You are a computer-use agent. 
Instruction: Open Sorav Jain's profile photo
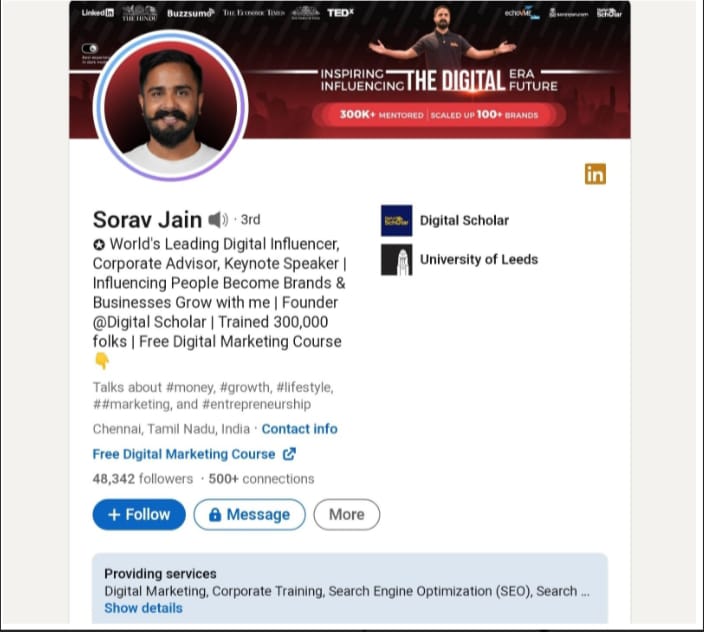point(171,106)
